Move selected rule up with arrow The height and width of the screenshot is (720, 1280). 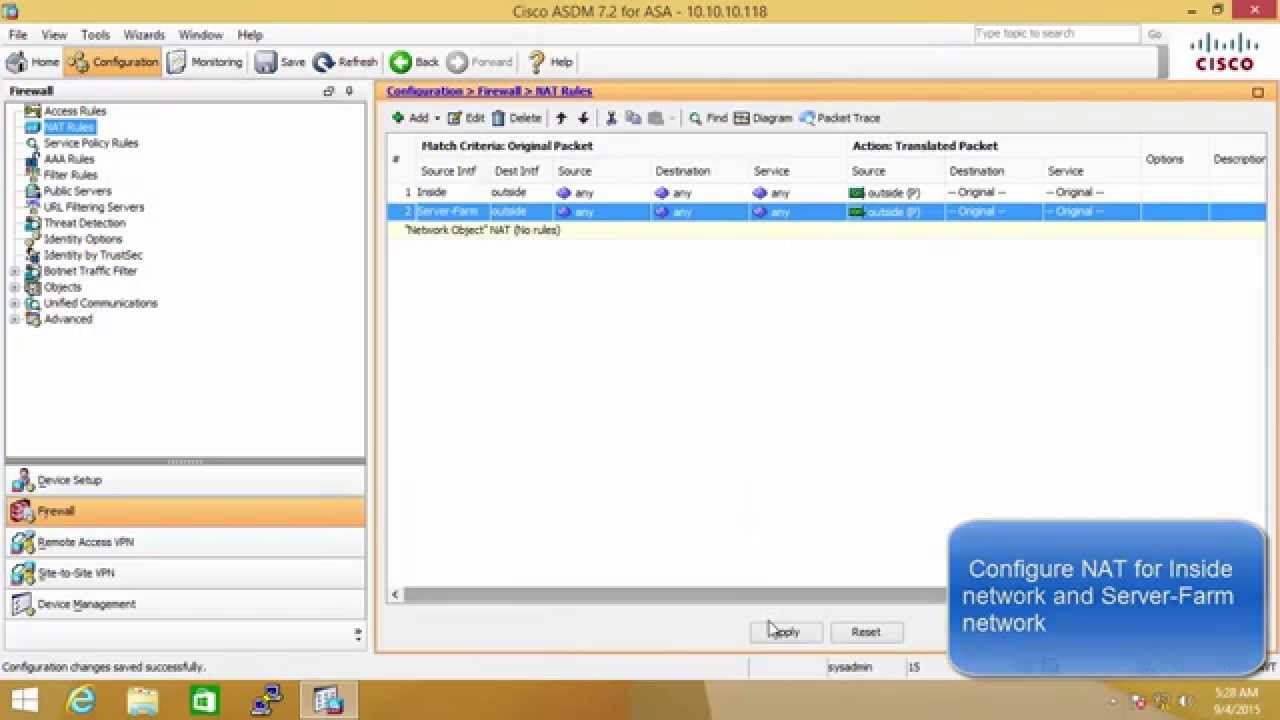(x=561, y=118)
